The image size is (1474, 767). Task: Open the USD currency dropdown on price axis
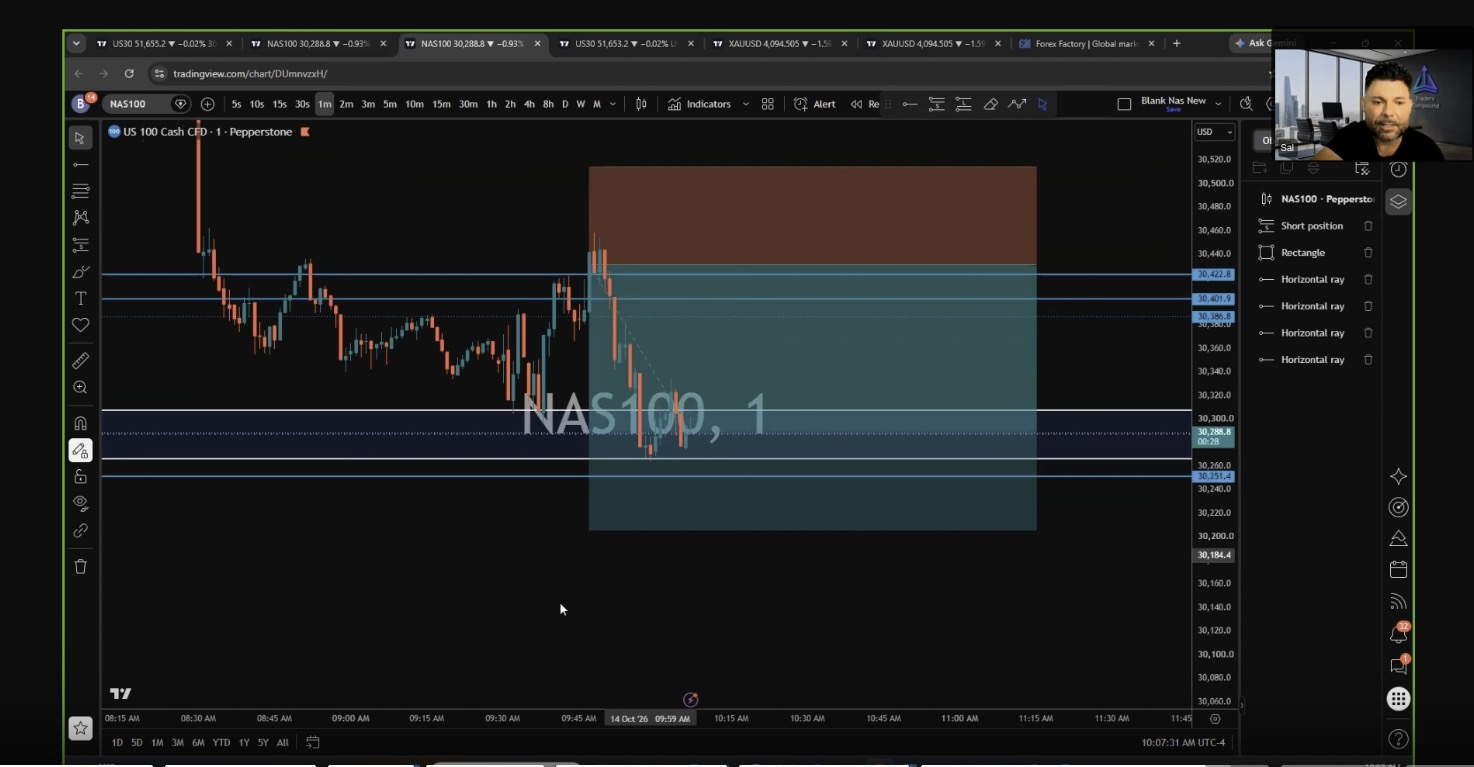[1215, 132]
